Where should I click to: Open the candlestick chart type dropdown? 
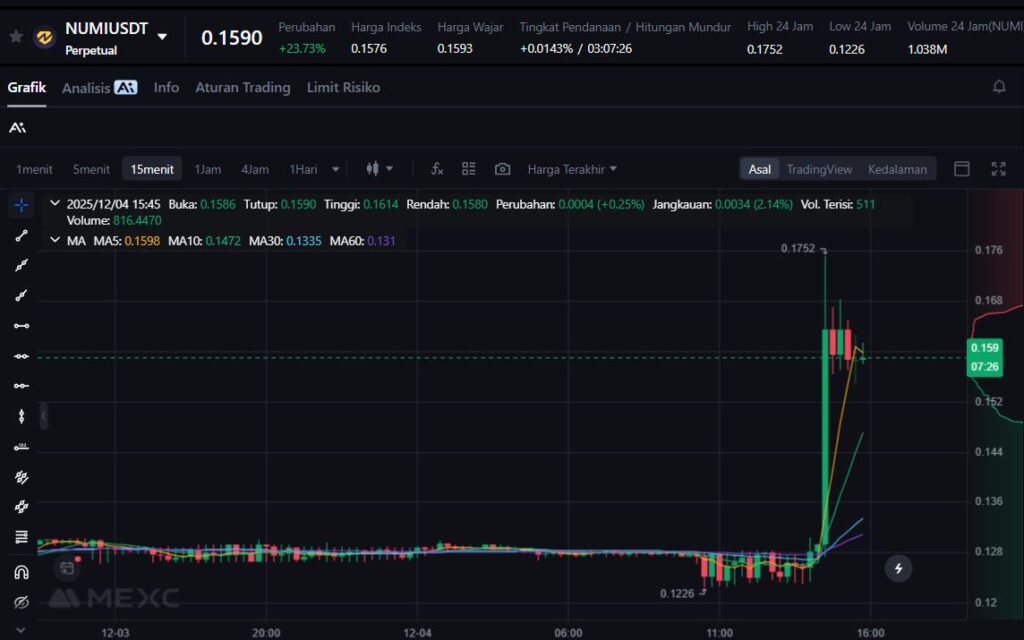(379, 169)
